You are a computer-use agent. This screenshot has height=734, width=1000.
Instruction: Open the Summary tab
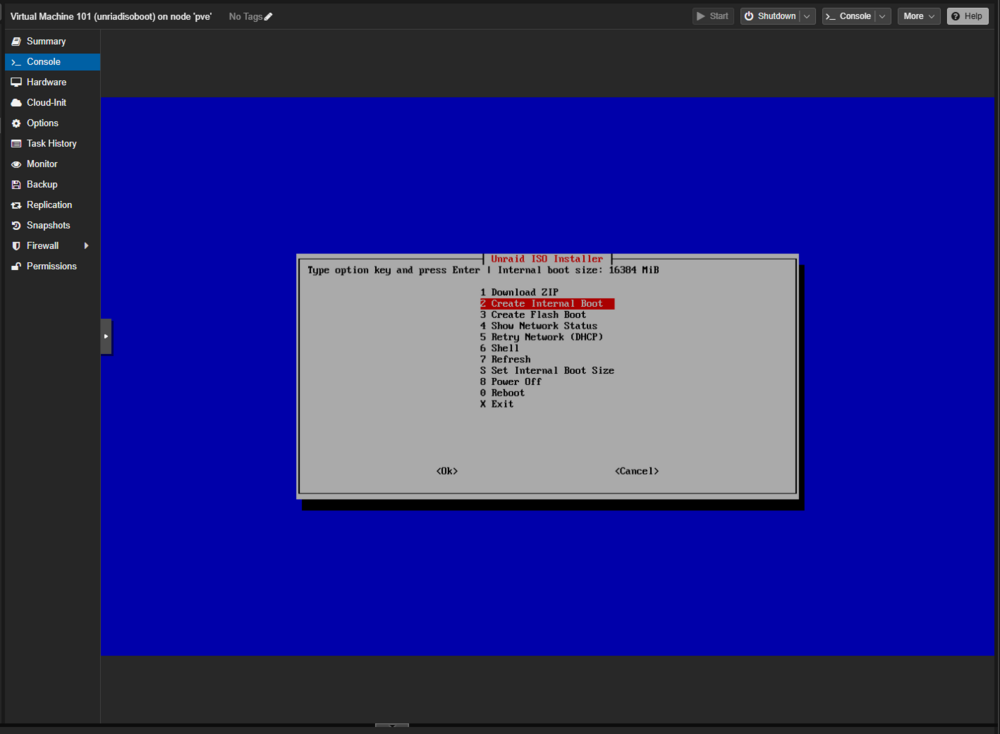(52, 41)
